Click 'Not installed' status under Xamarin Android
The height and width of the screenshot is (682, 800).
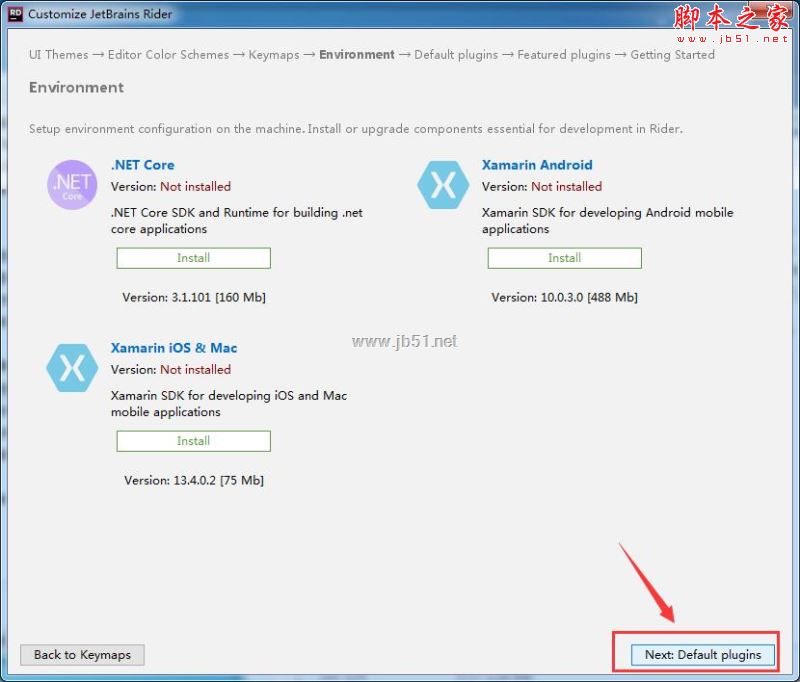coord(566,187)
